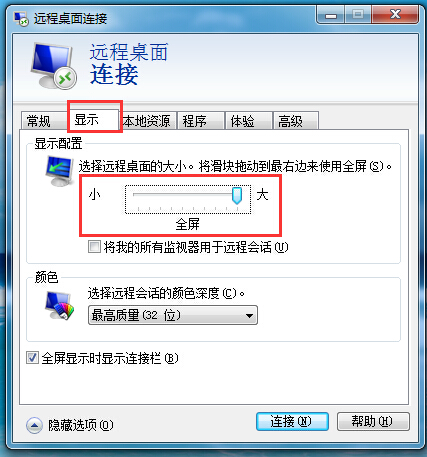
Task: Open the 本地资源 tab
Action: coord(147,121)
